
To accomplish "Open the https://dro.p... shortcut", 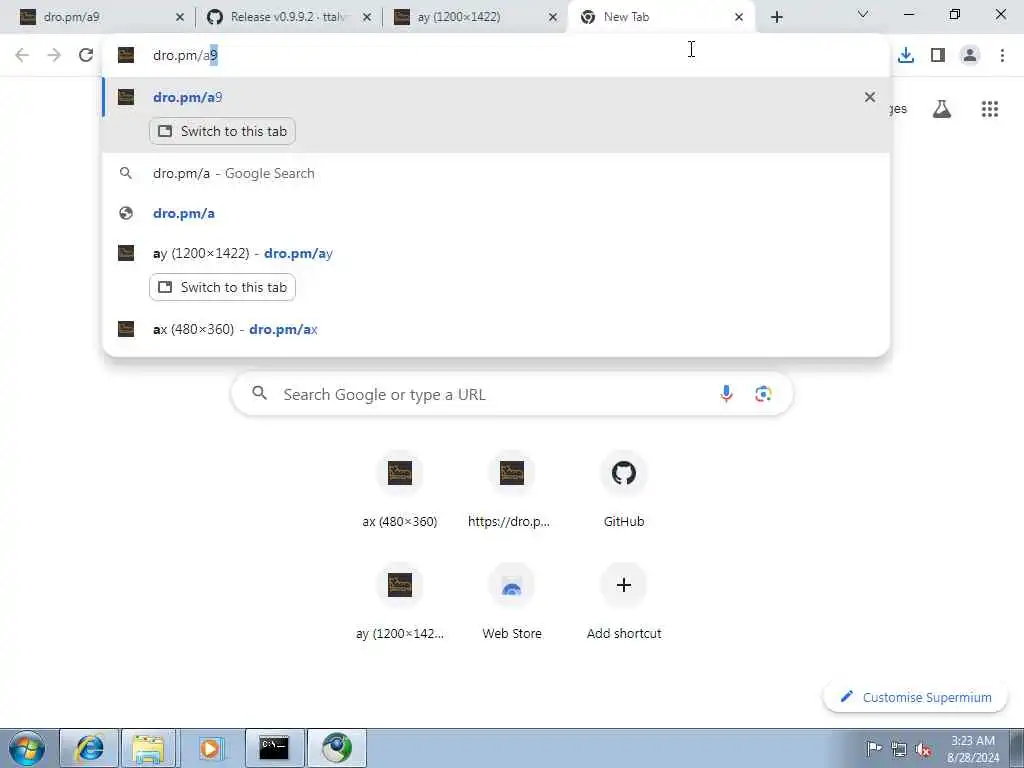I will pyautogui.click(x=512, y=490).
